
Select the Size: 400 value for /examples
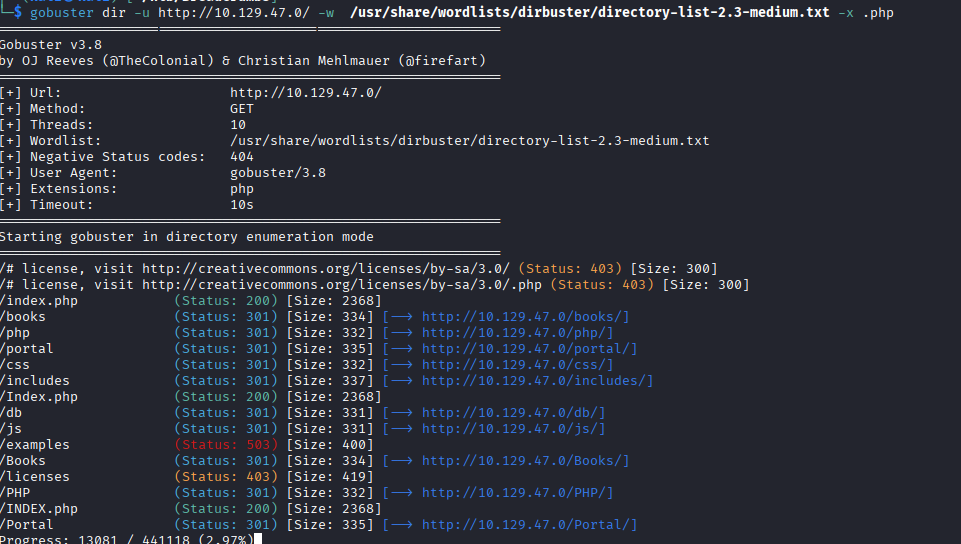330,445
